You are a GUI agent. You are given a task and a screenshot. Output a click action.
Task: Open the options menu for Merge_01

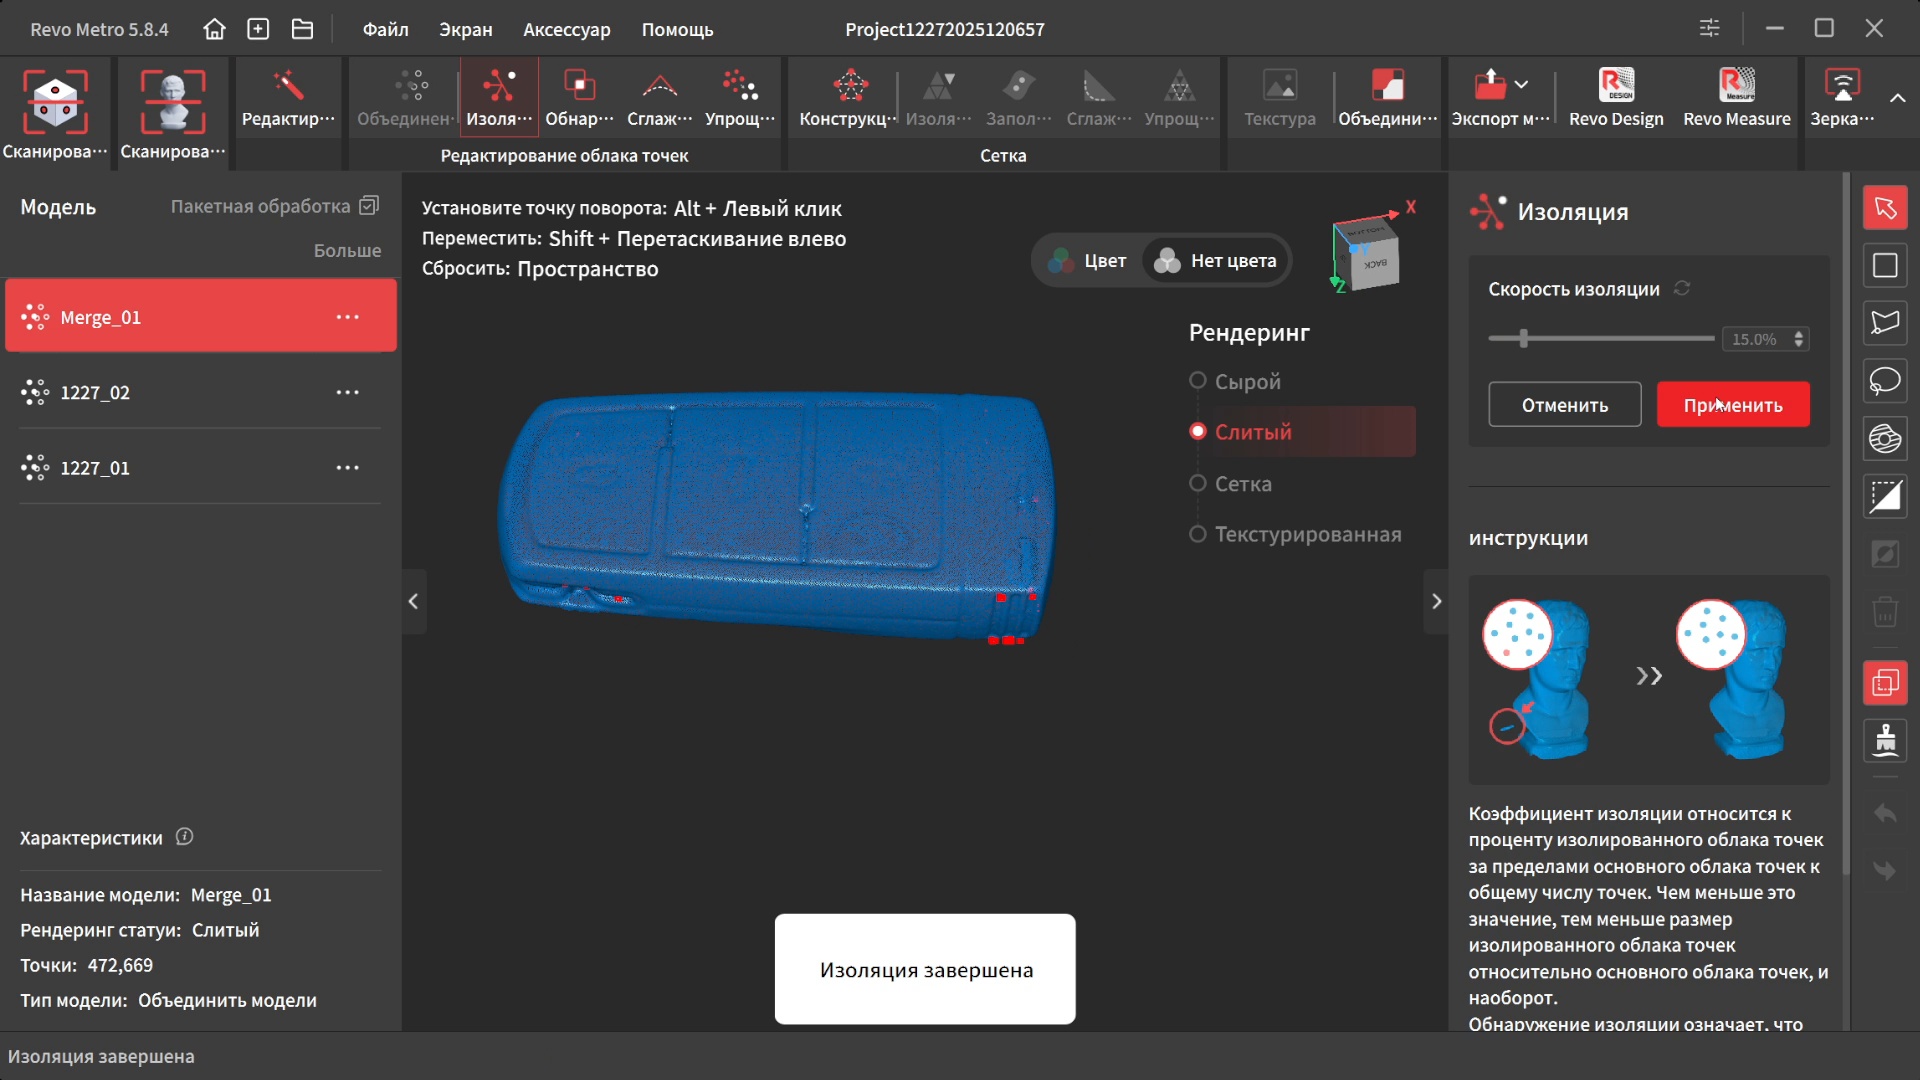[x=347, y=317]
